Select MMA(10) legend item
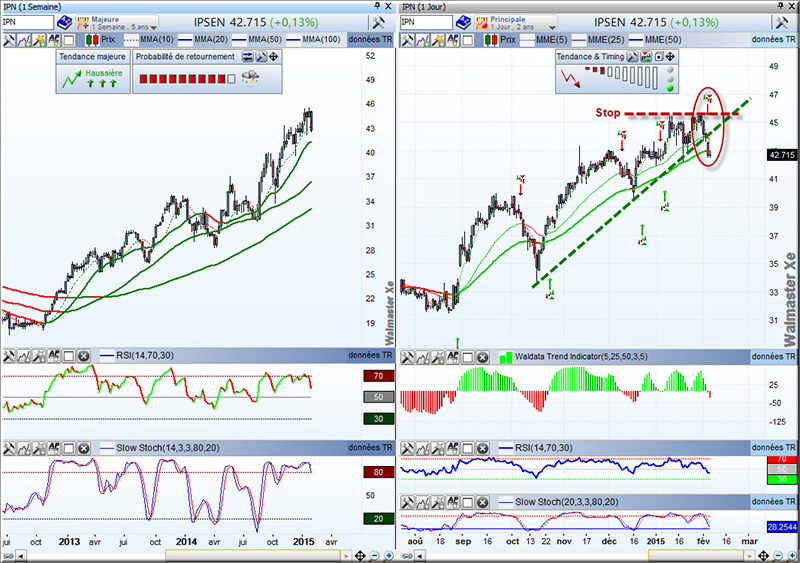This screenshot has width=800, height=563. [x=149, y=40]
